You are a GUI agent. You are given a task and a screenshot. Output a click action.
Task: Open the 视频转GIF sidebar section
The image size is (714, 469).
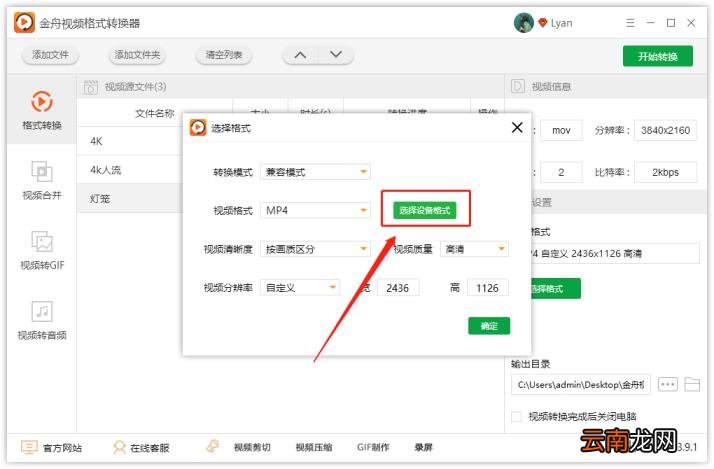[42, 250]
